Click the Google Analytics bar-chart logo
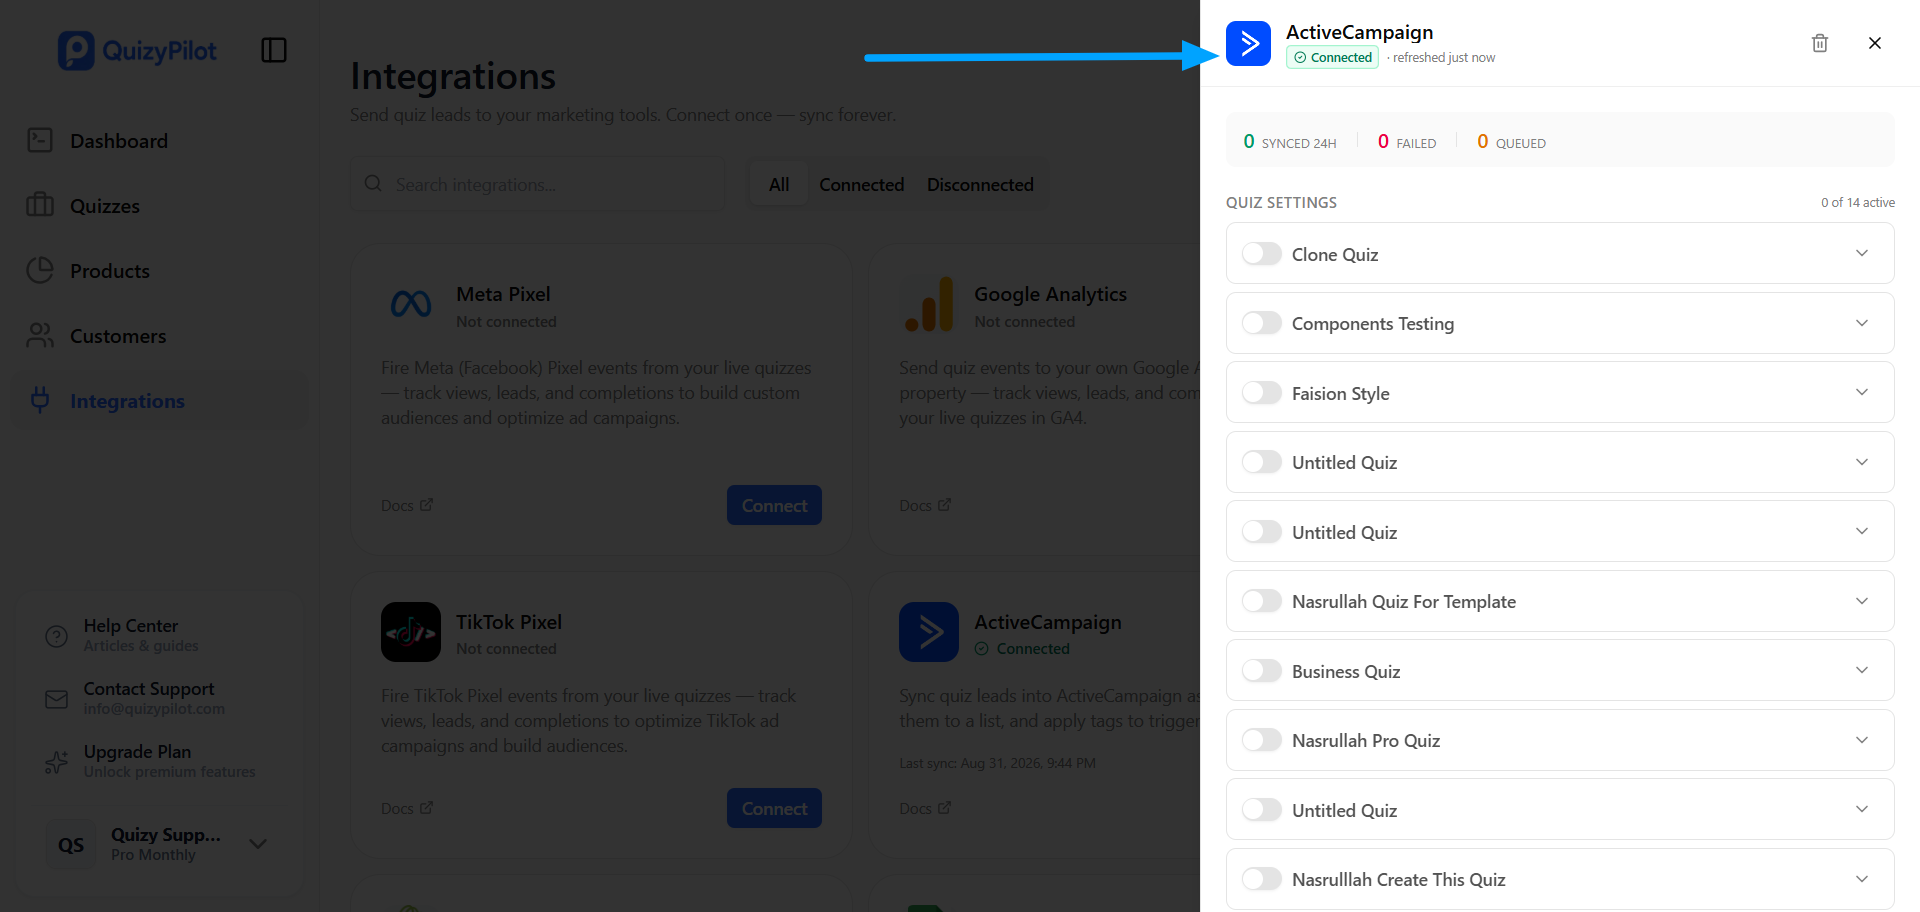 pos(929,304)
